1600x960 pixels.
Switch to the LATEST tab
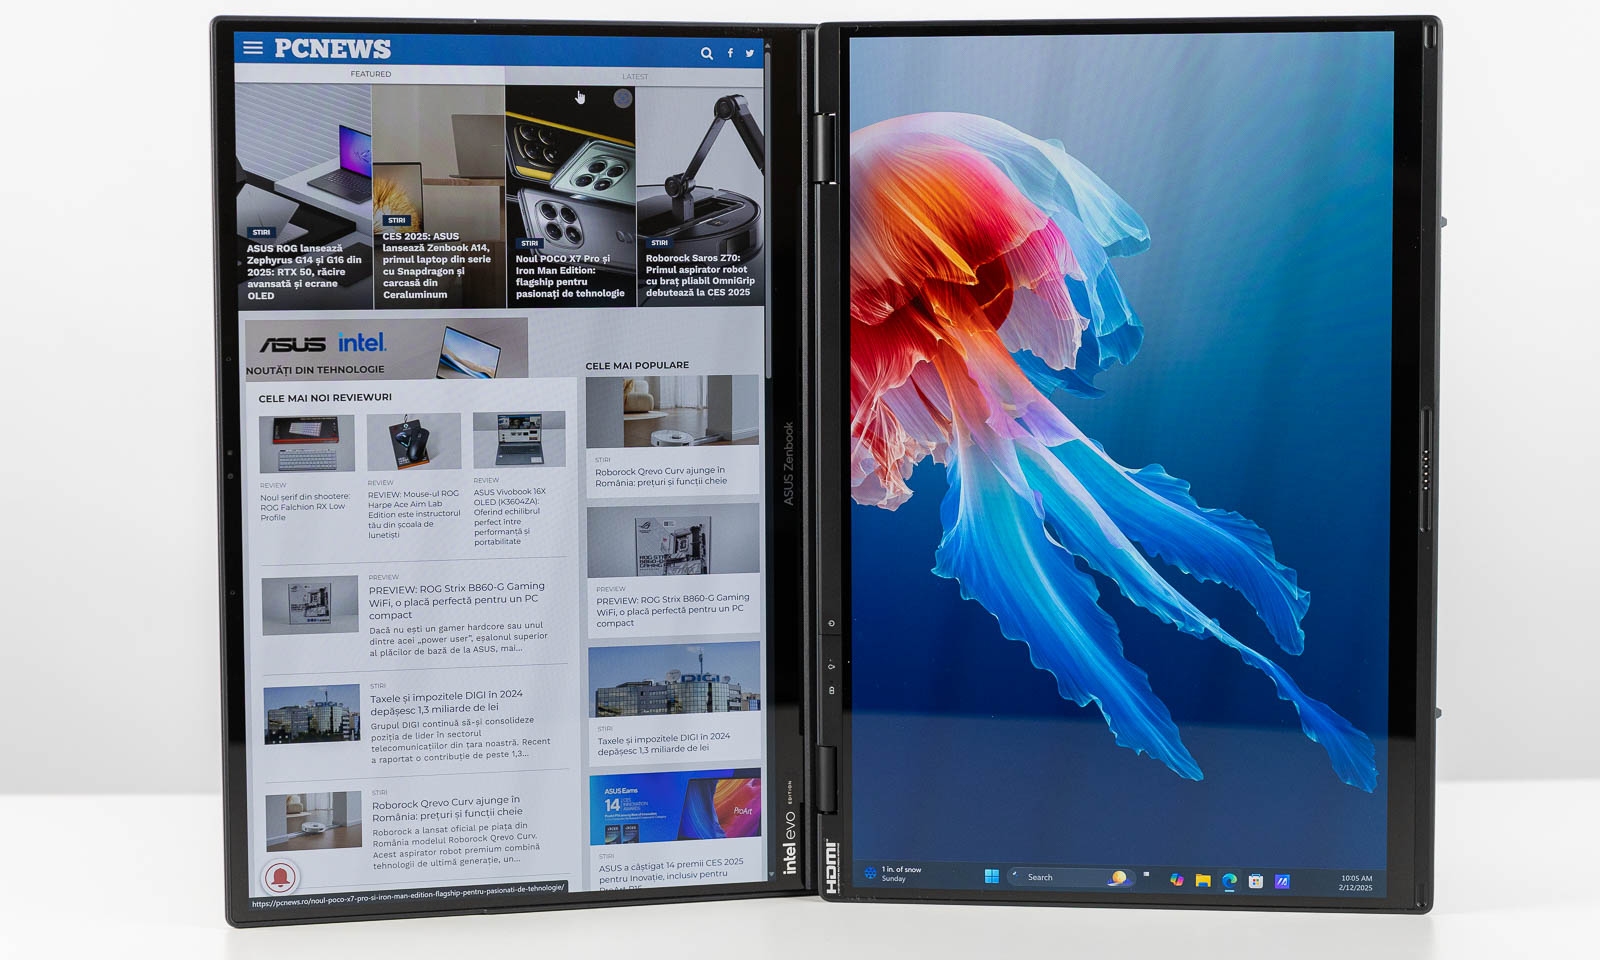point(635,76)
